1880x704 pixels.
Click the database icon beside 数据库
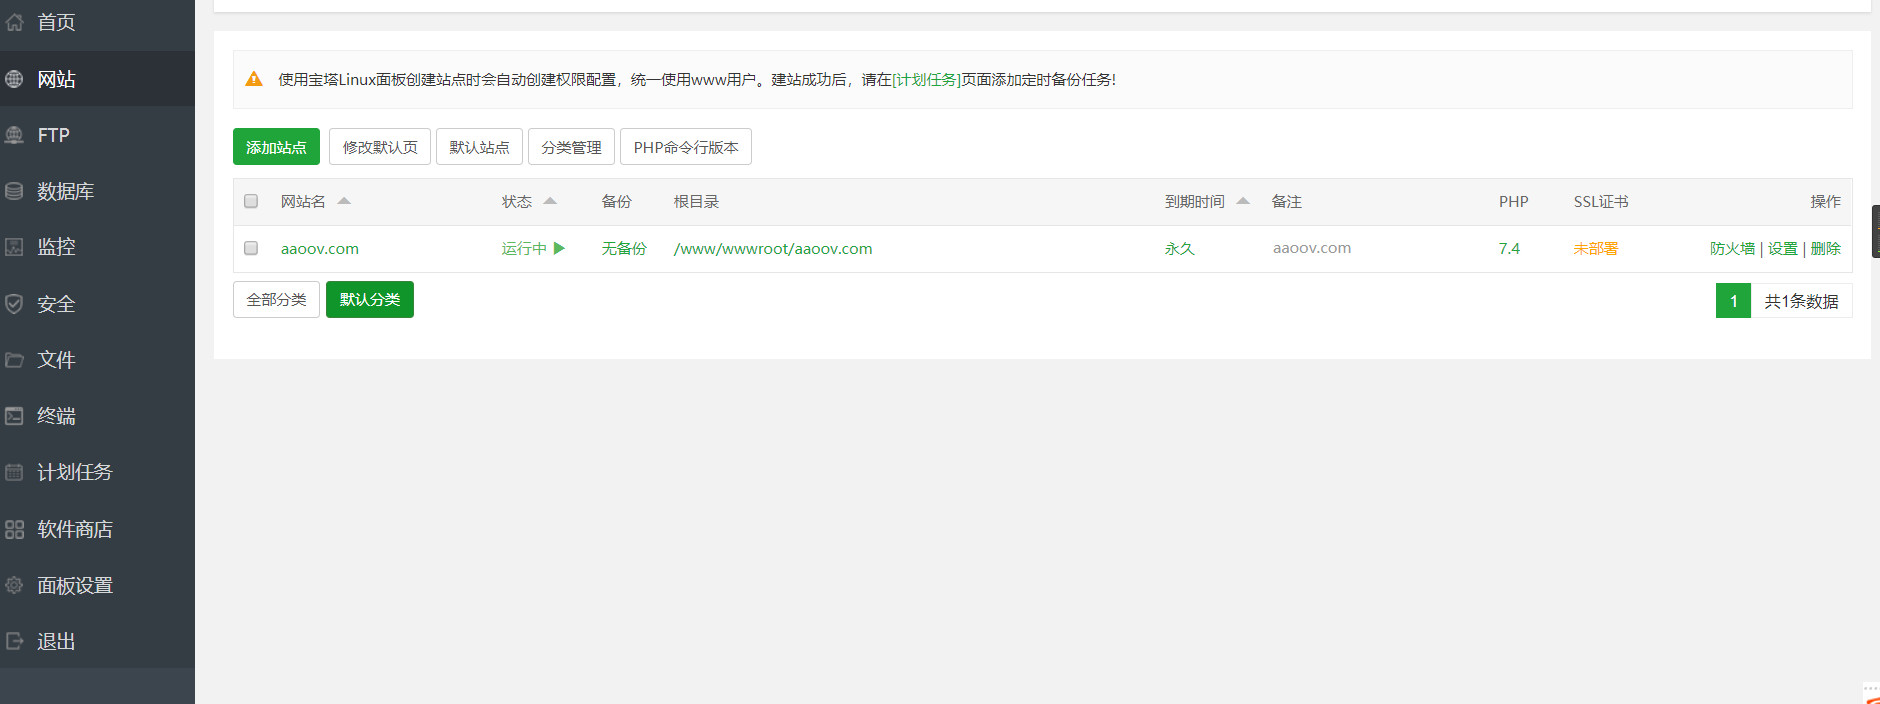[14, 191]
